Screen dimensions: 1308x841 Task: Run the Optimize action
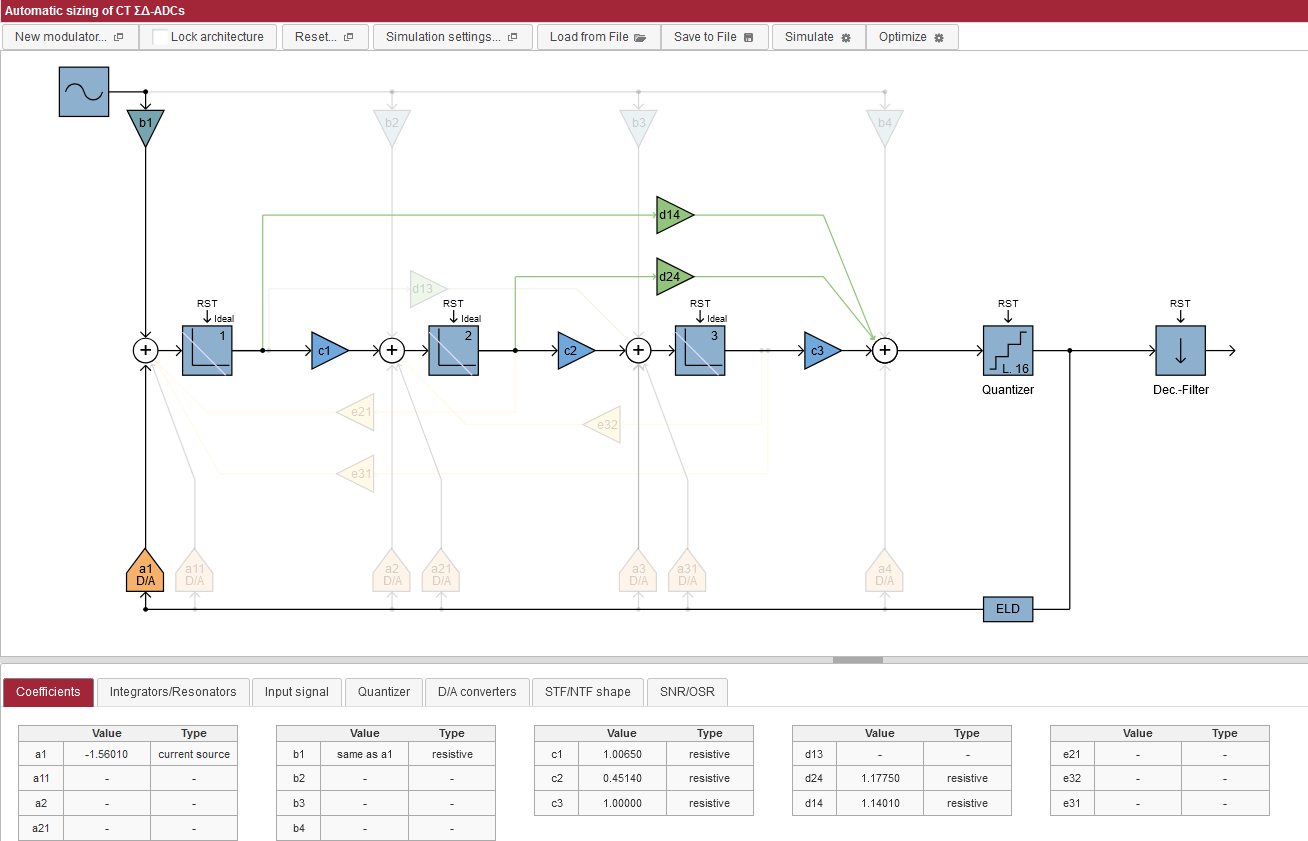(x=911, y=37)
